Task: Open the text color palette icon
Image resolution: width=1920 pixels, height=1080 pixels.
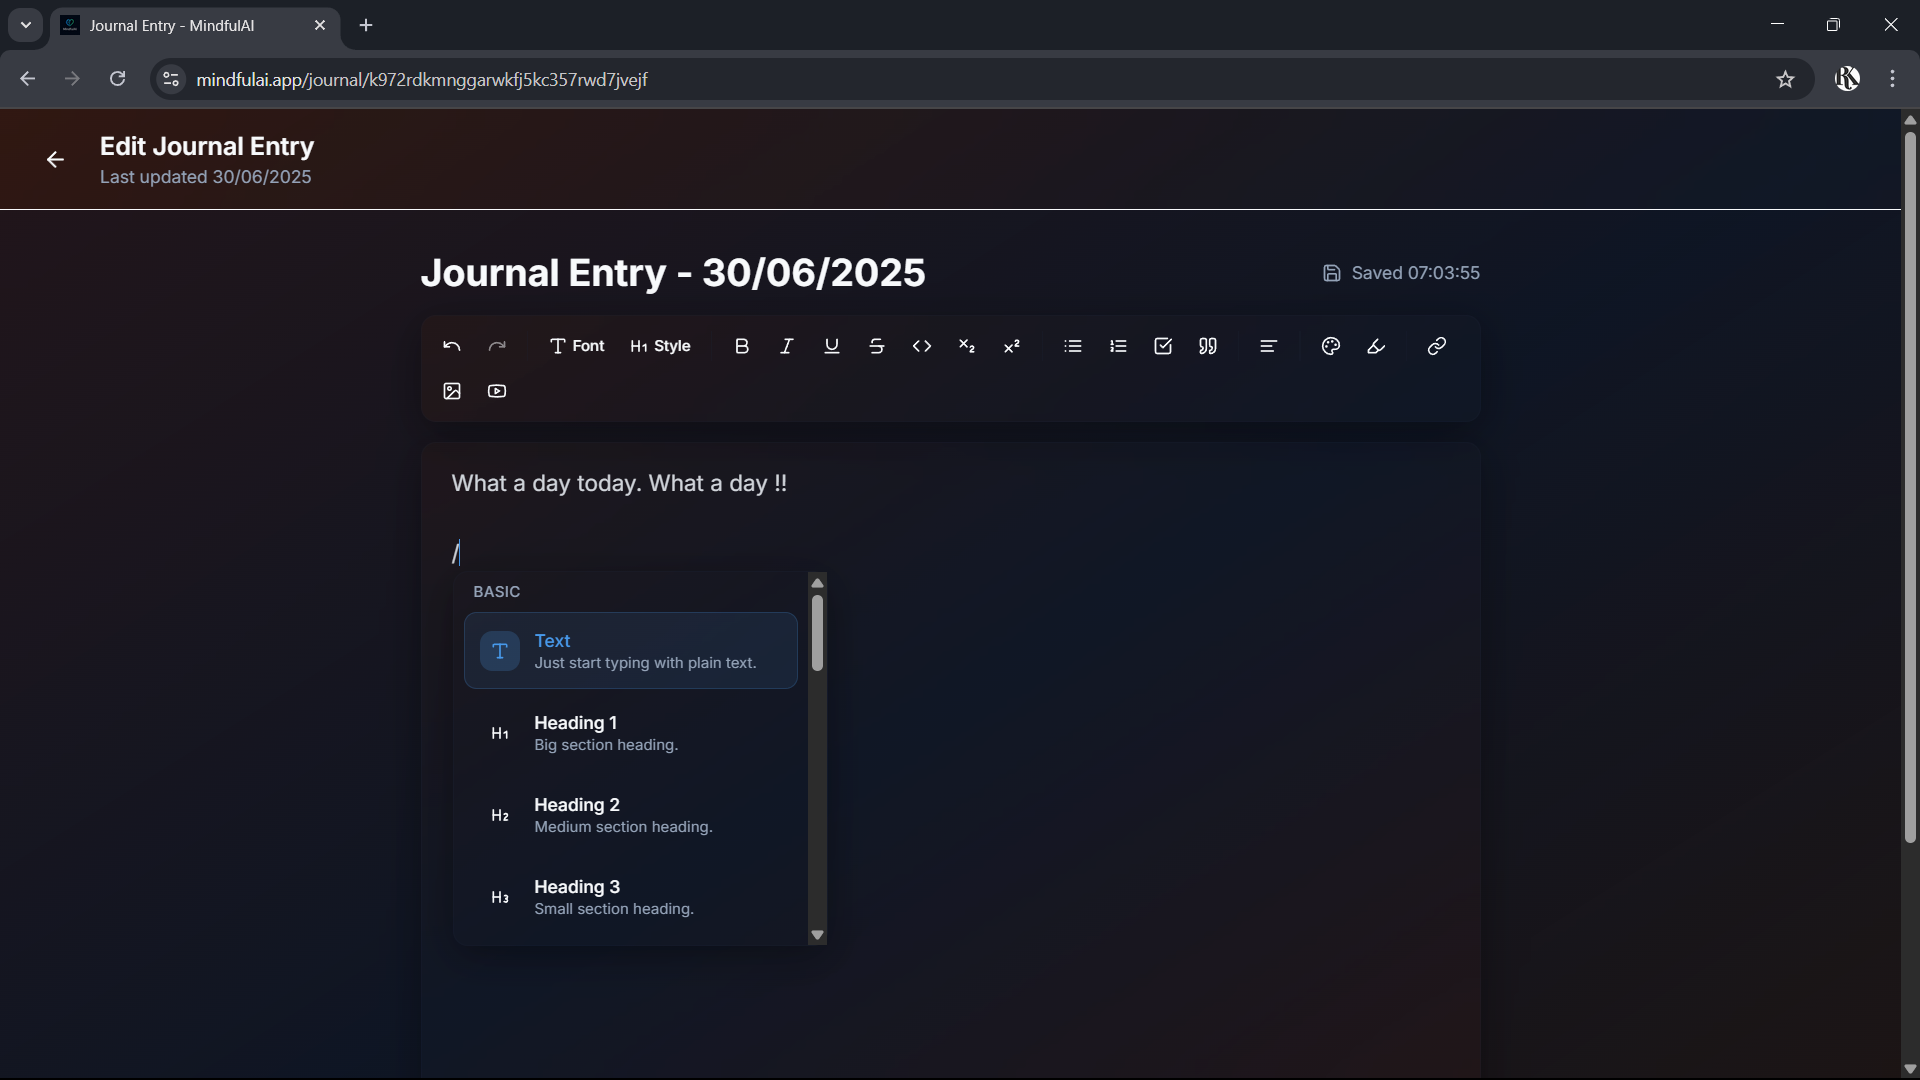Action: (1330, 346)
